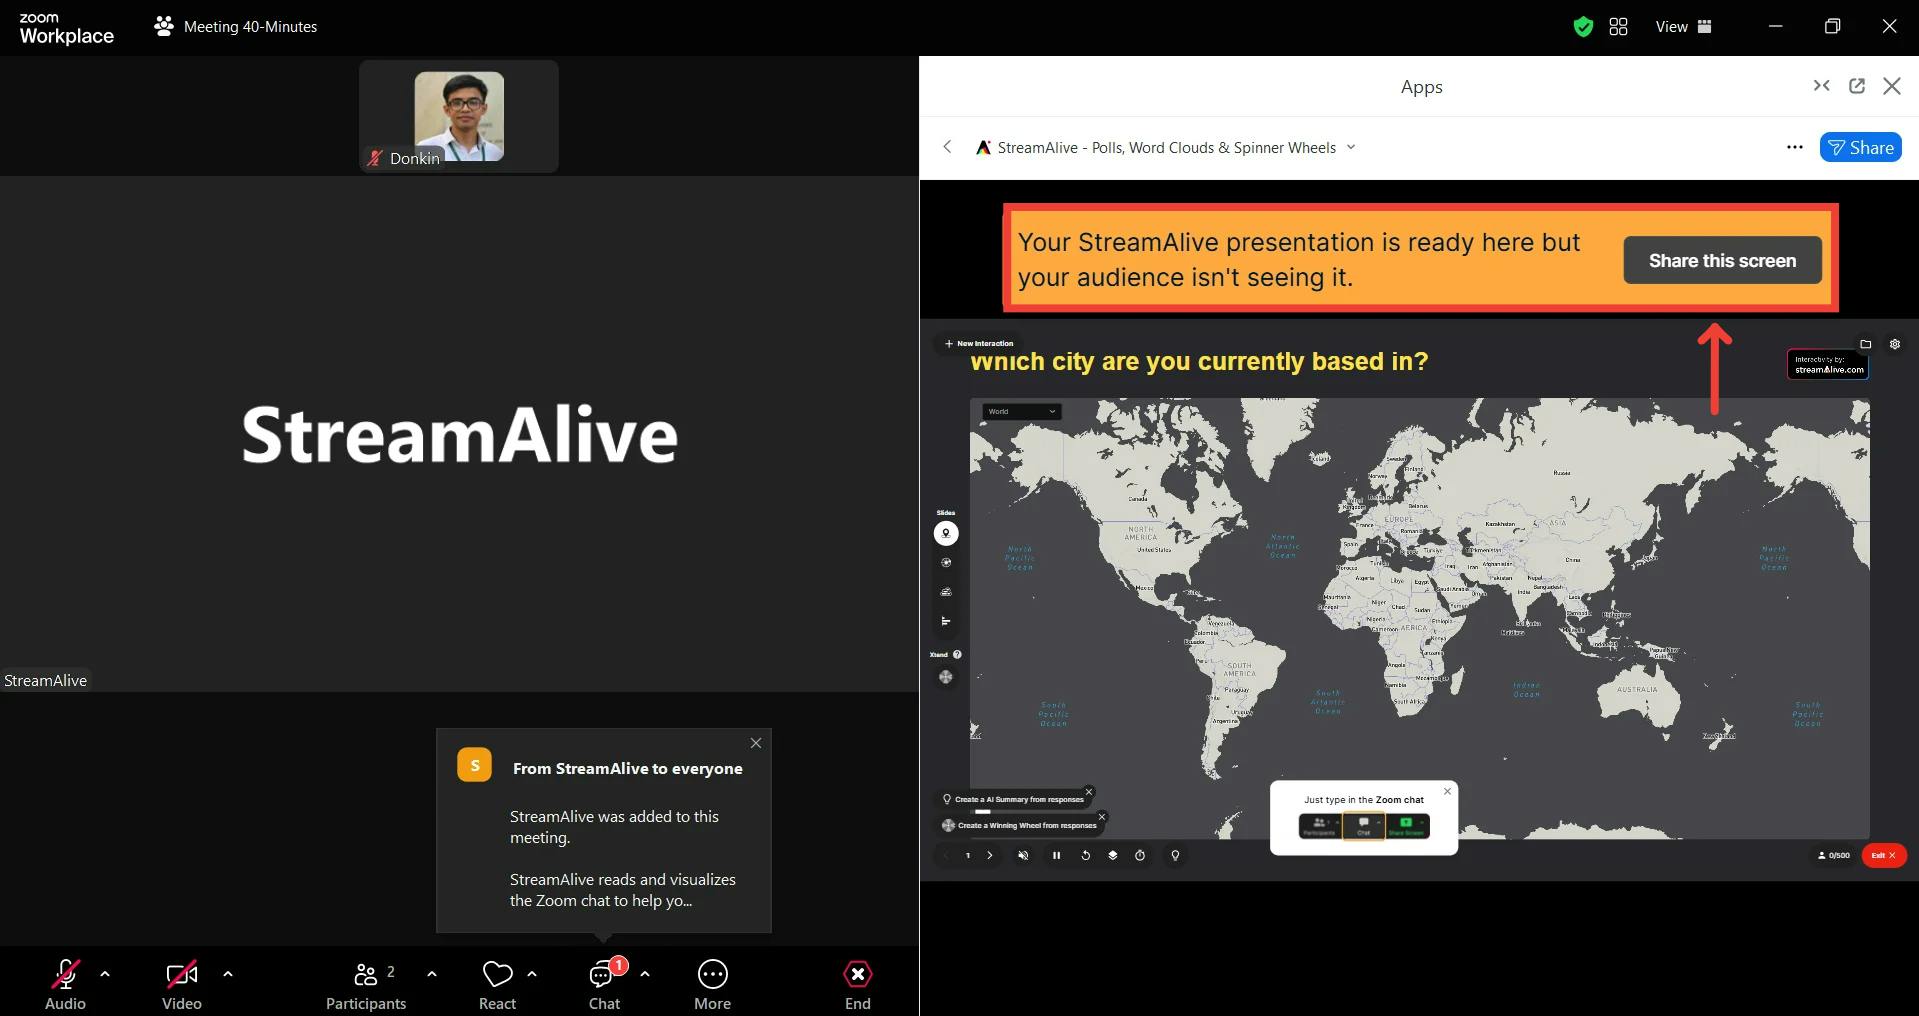Open the layers icon in the bottom toolbar
The width and height of the screenshot is (1919, 1016).
coord(1112,856)
